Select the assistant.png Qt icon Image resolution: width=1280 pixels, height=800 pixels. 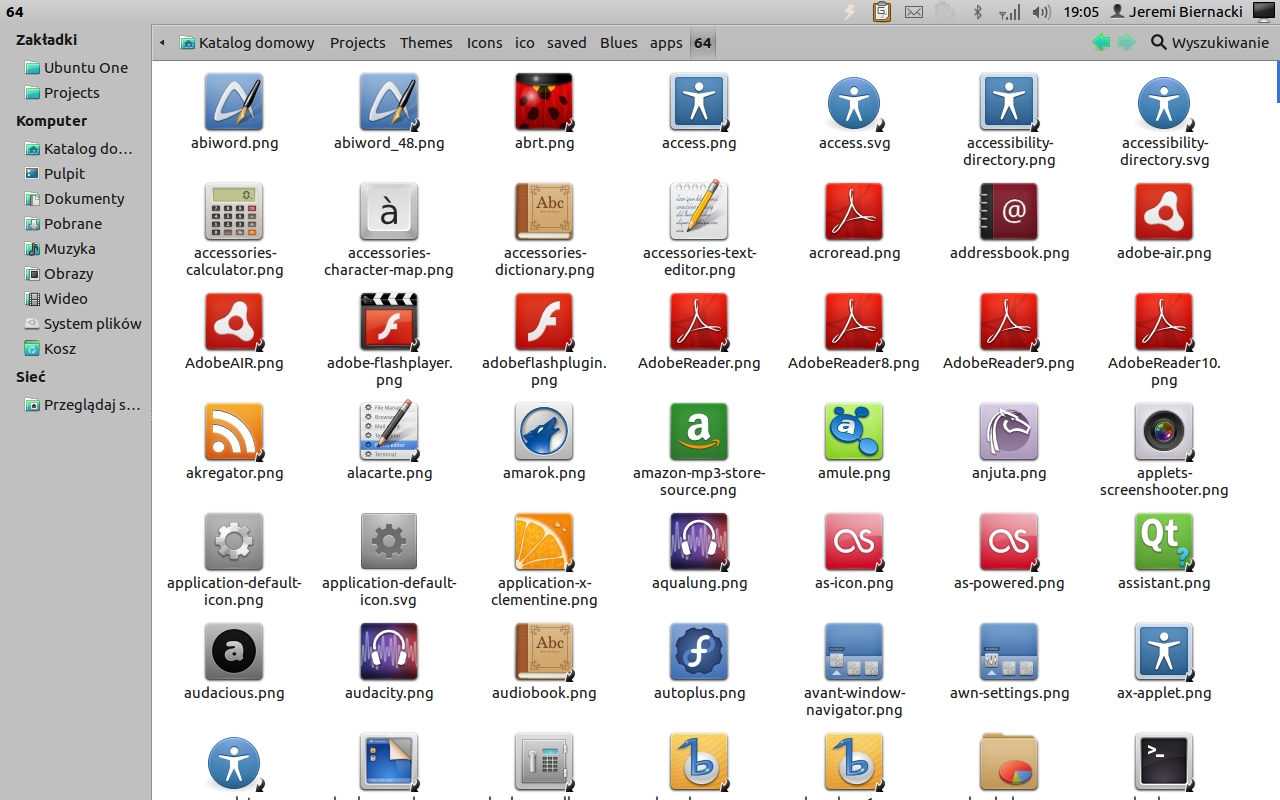click(x=1164, y=542)
